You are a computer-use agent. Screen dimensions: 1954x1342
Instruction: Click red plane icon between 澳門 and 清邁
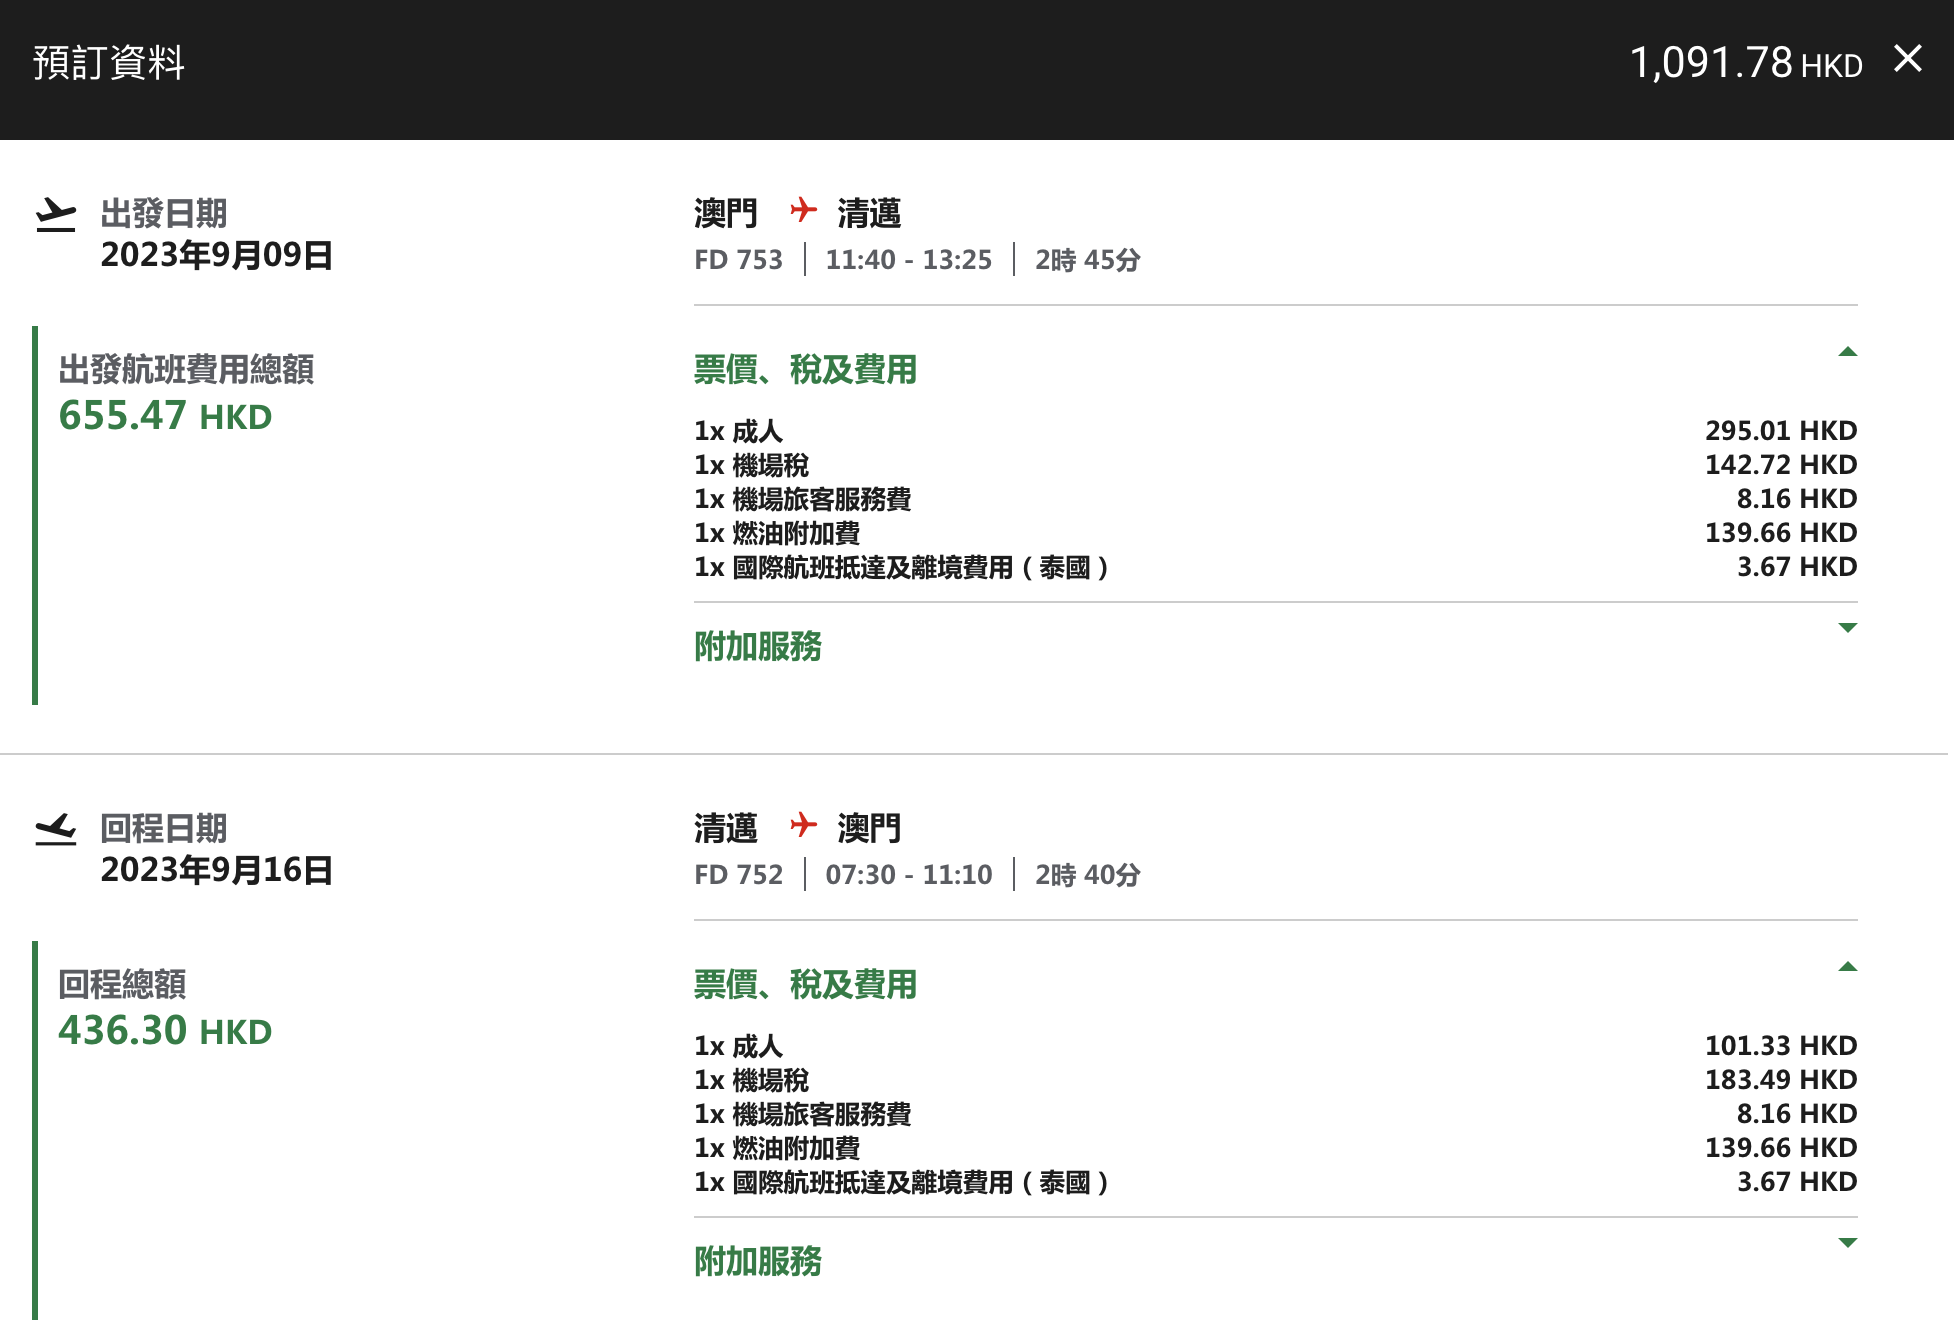803,210
